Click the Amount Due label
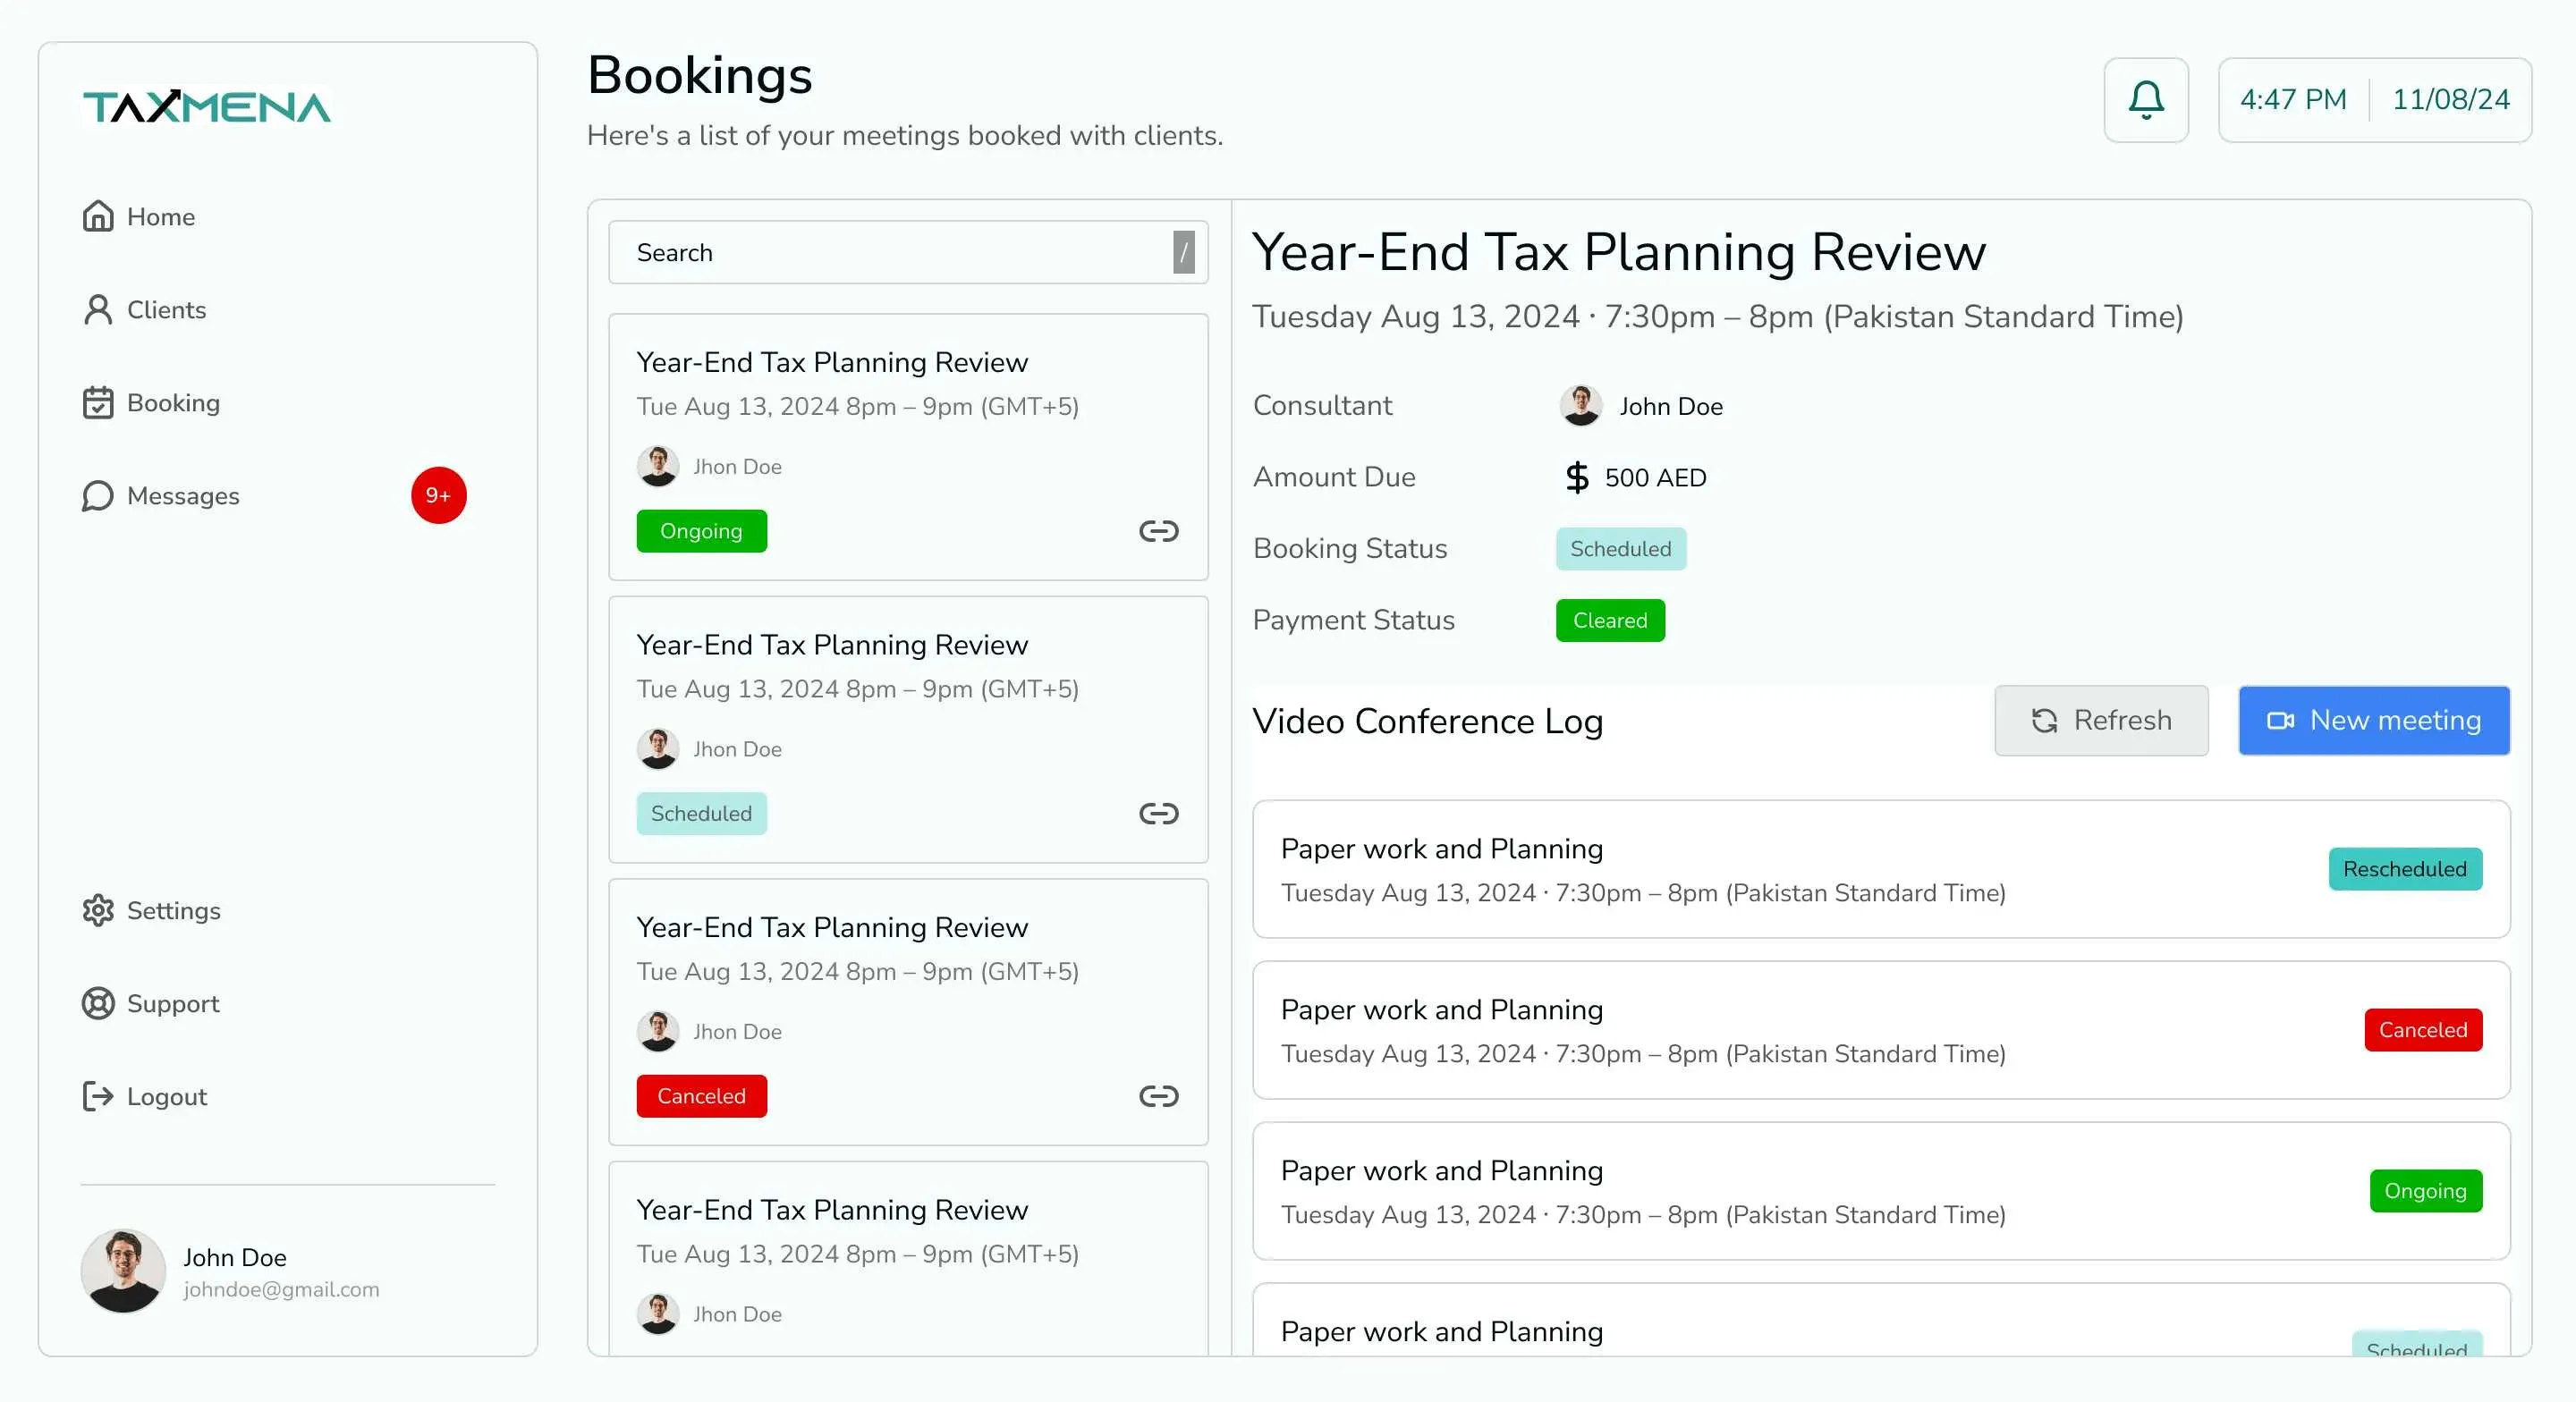 click(x=1334, y=477)
